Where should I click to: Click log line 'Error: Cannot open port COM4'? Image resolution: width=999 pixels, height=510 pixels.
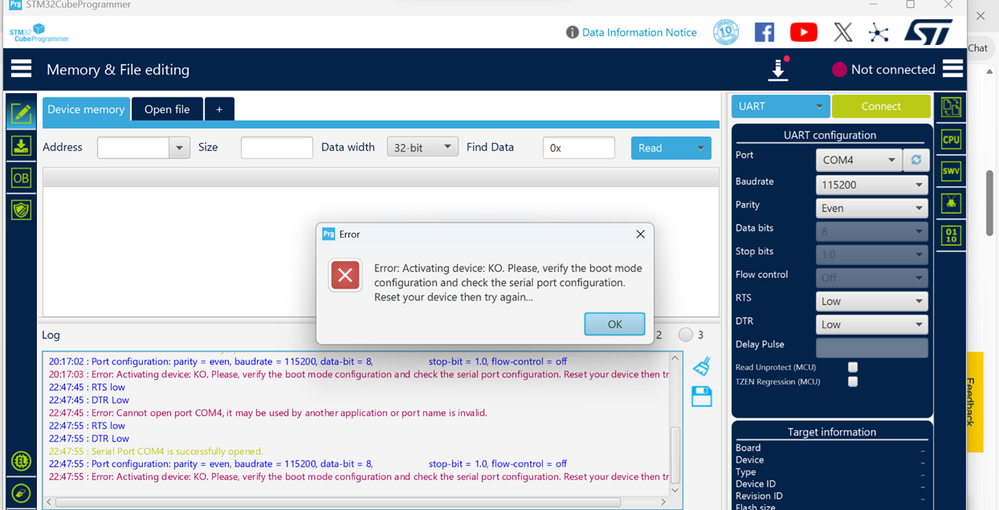pyautogui.click(x=268, y=413)
